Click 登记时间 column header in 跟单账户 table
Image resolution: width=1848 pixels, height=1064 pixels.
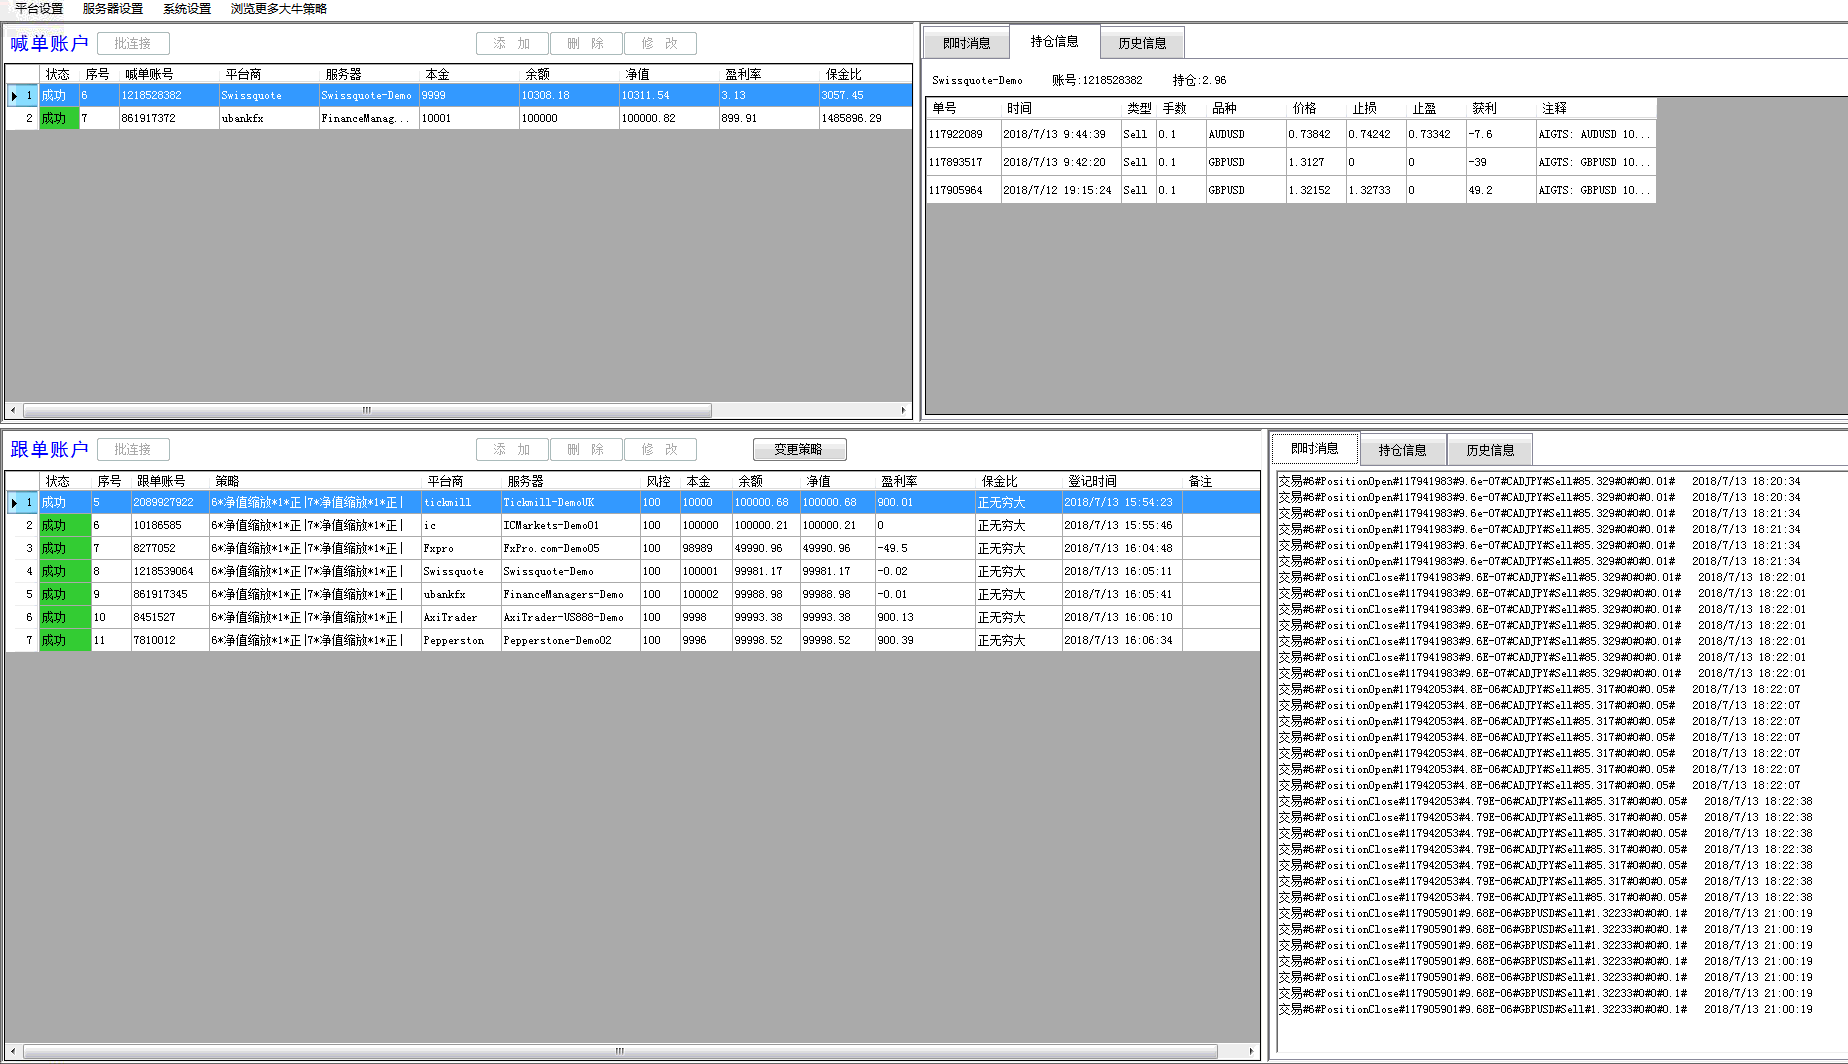click(x=1122, y=481)
